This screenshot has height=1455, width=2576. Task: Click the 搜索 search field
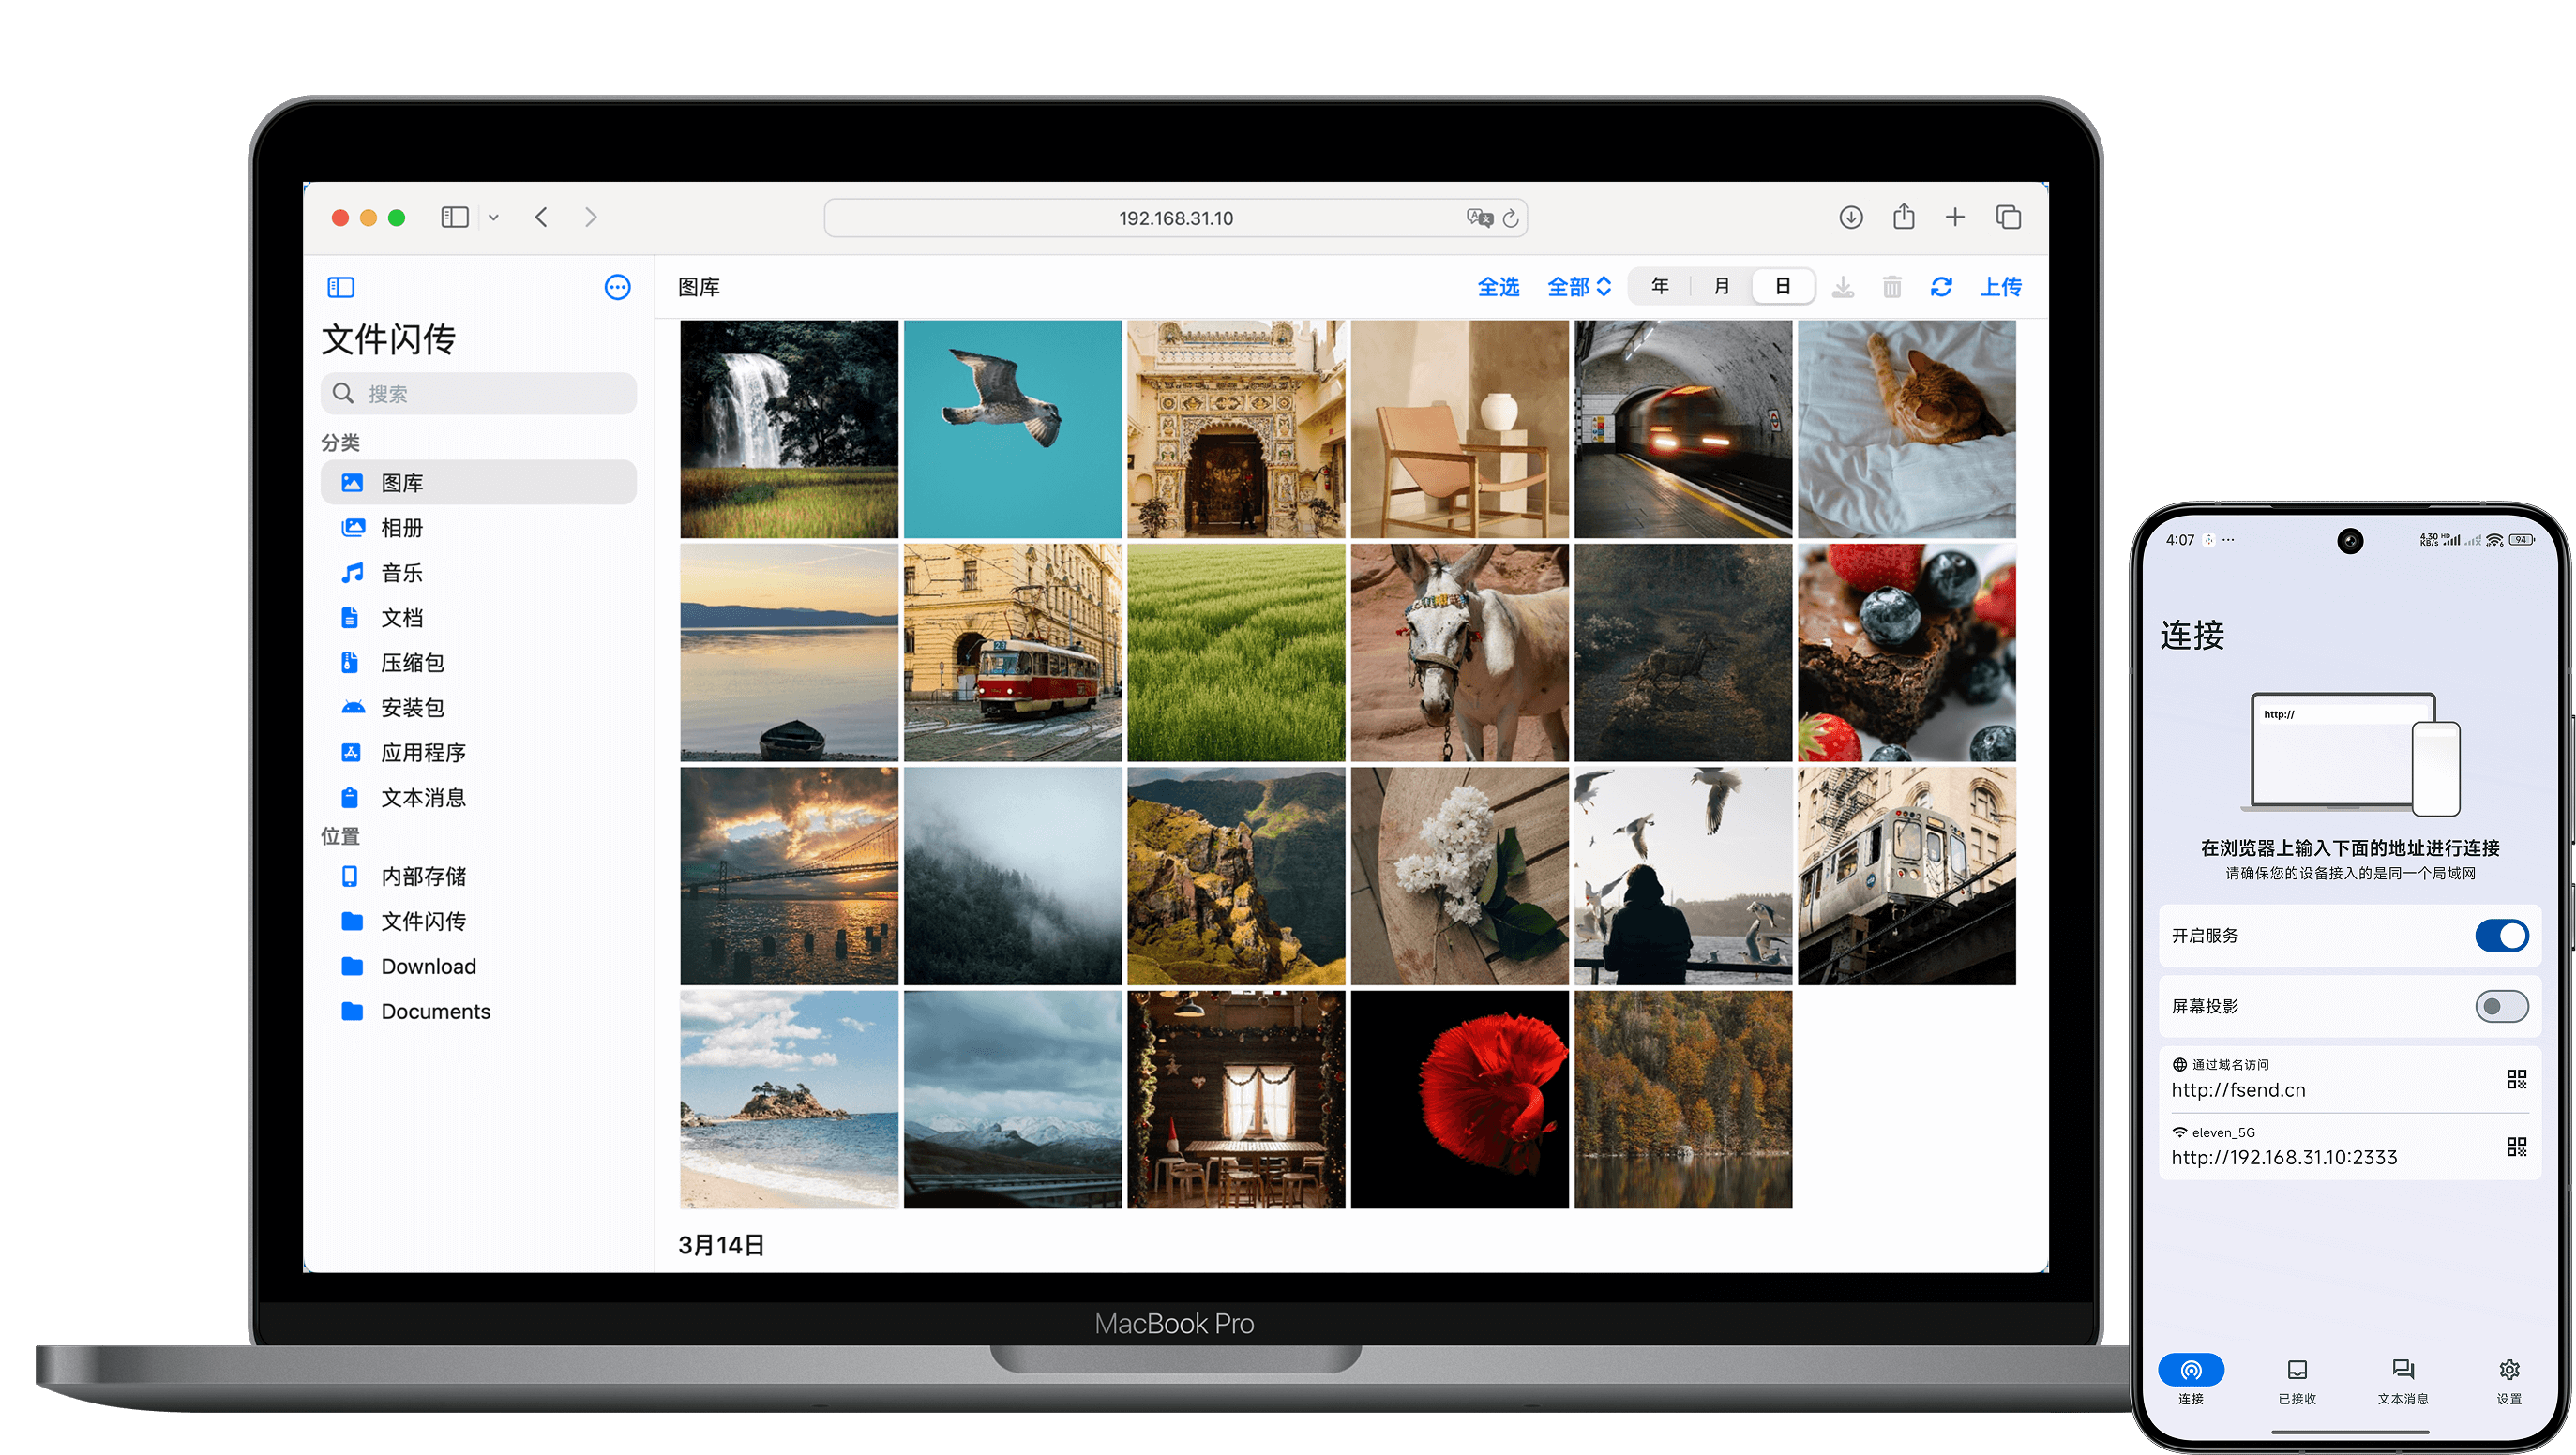tap(479, 394)
